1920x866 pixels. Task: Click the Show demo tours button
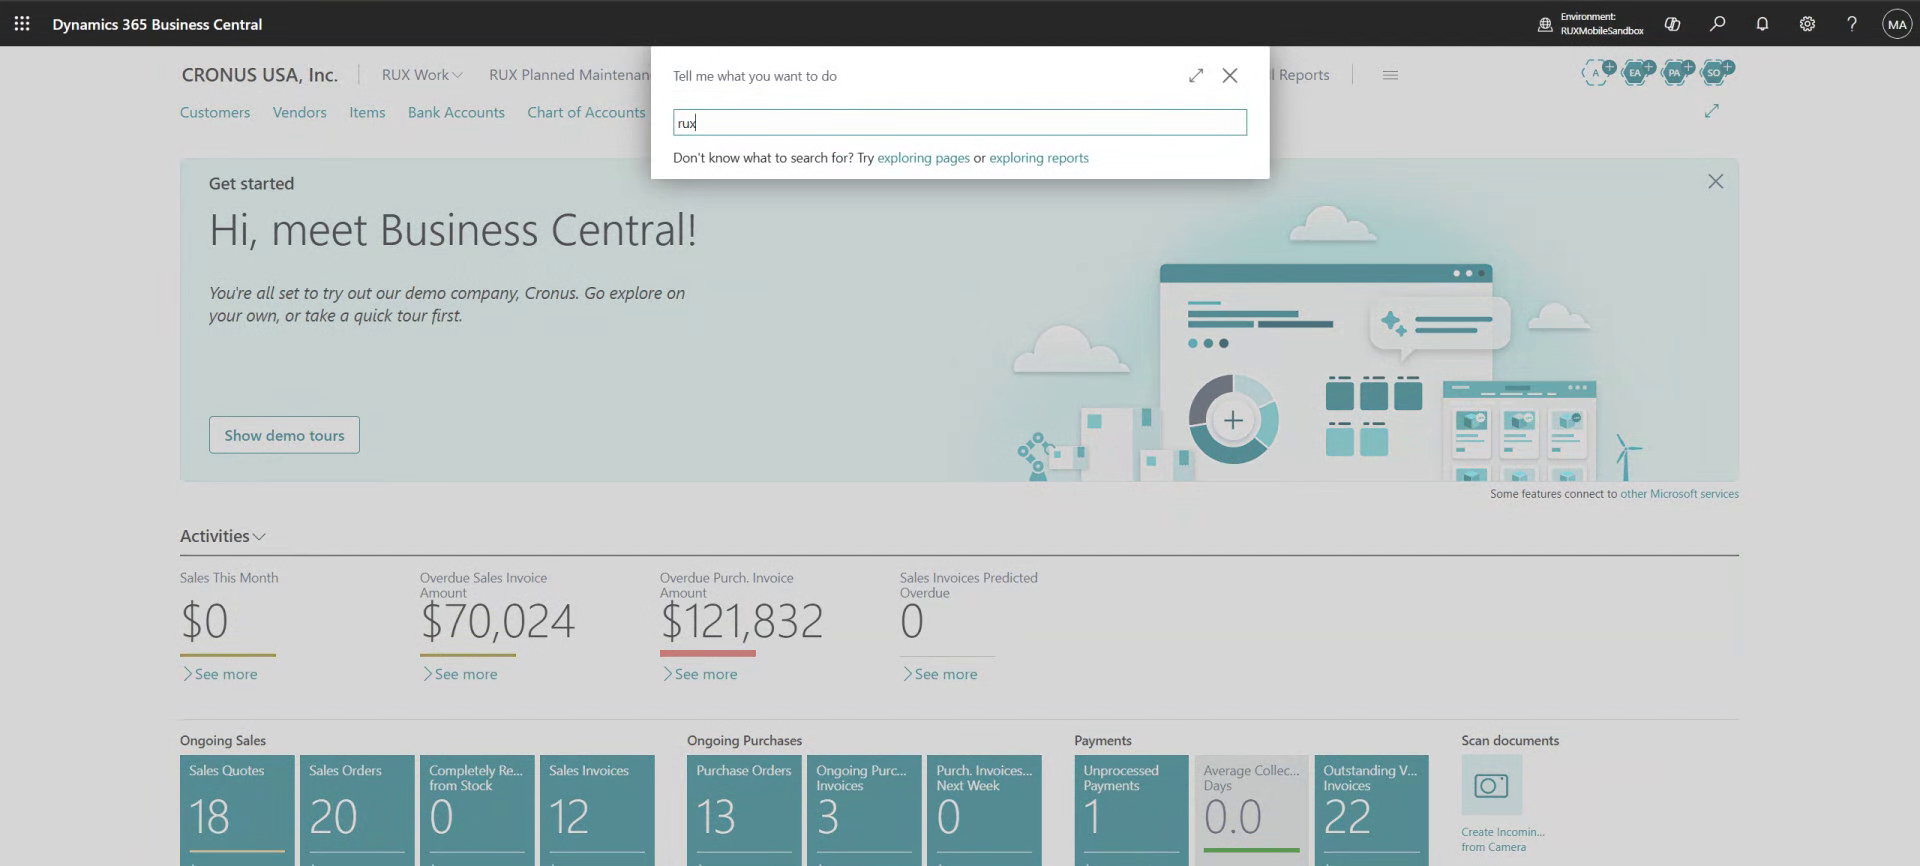click(284, 435)
